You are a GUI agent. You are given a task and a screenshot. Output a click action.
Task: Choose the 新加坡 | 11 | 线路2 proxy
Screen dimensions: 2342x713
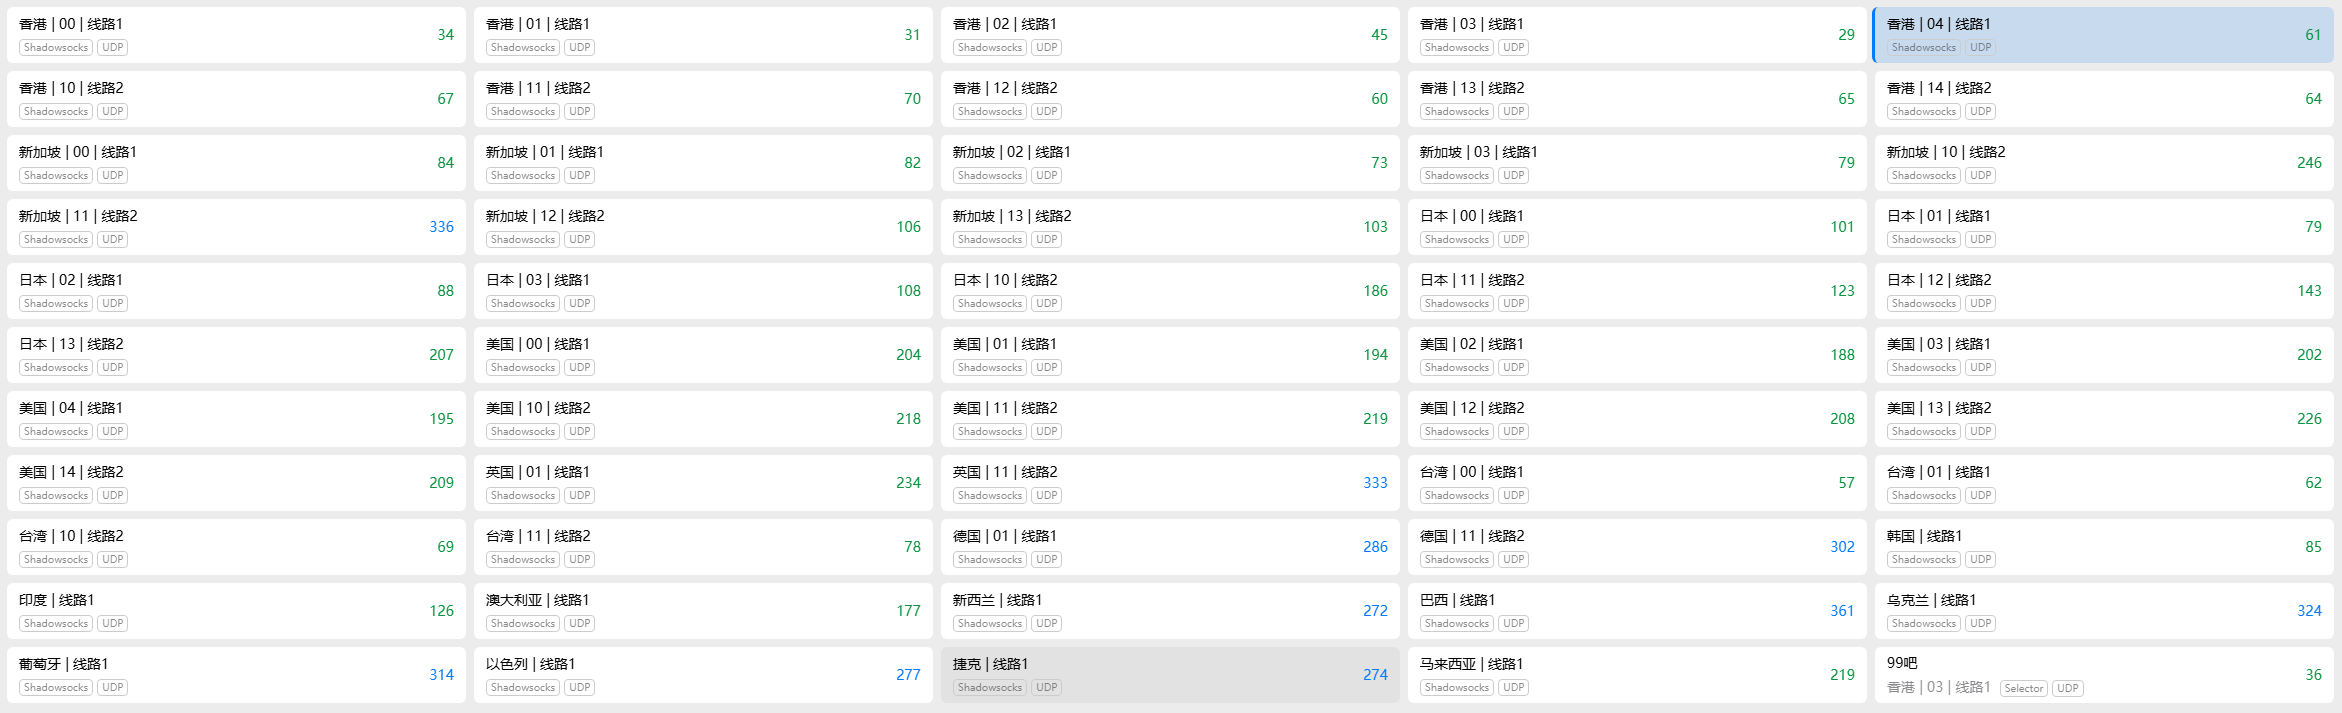(236, 227)
